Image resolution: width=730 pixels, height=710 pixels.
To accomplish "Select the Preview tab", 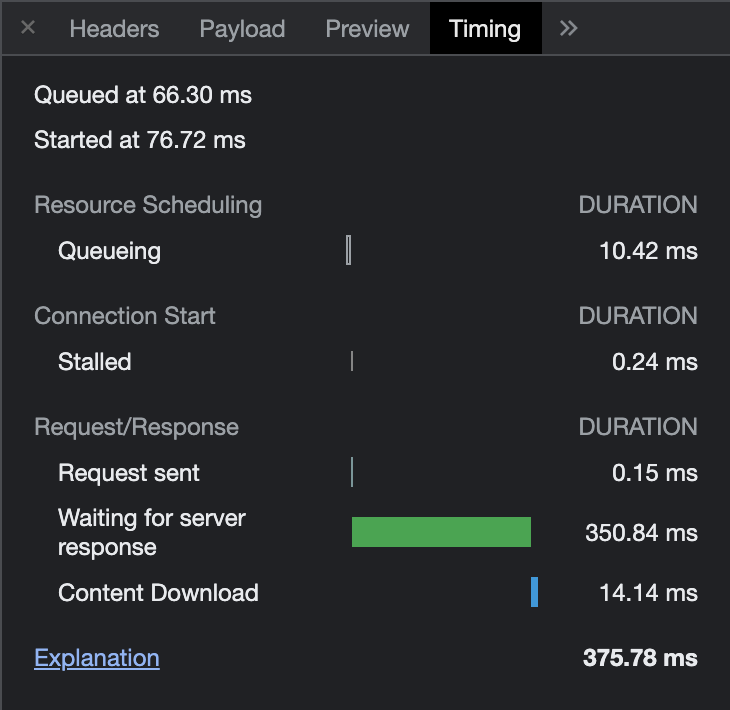I will coord(367,29).
